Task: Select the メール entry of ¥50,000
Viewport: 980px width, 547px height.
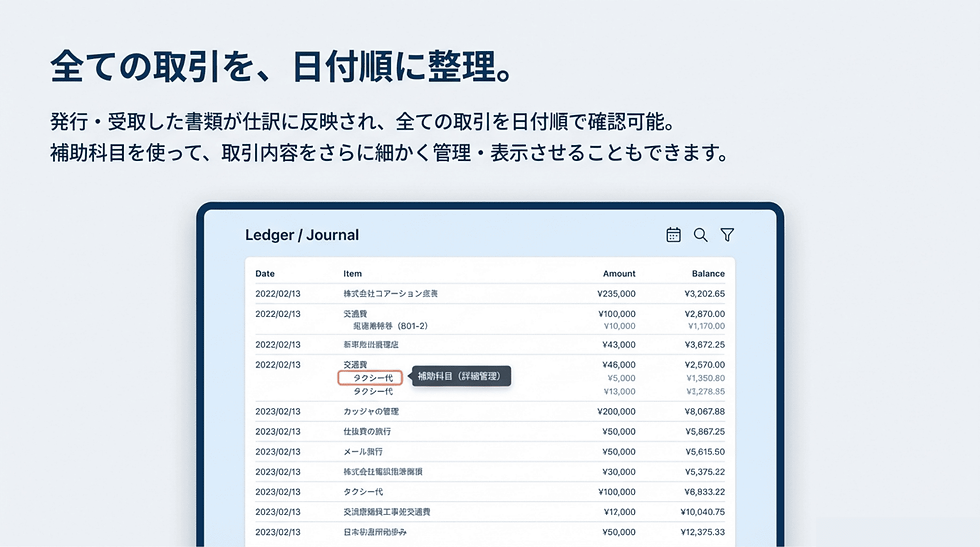Action: [x=490, y=451]
